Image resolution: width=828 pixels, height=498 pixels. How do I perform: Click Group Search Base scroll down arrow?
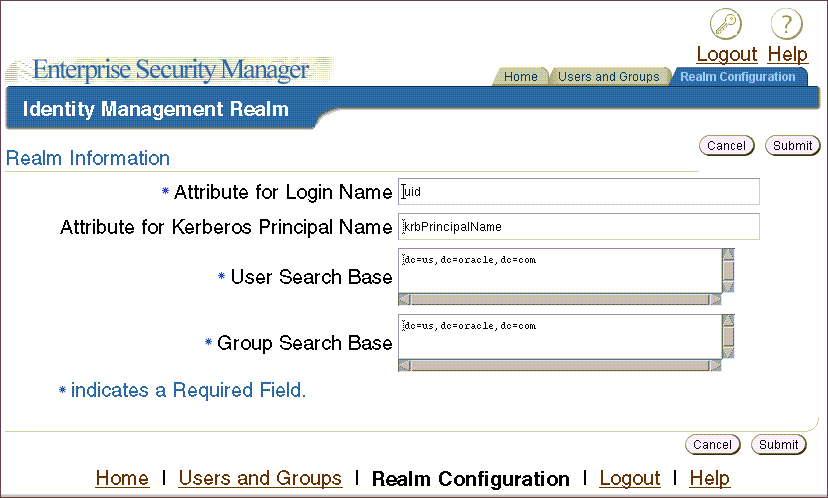point(729,351)
